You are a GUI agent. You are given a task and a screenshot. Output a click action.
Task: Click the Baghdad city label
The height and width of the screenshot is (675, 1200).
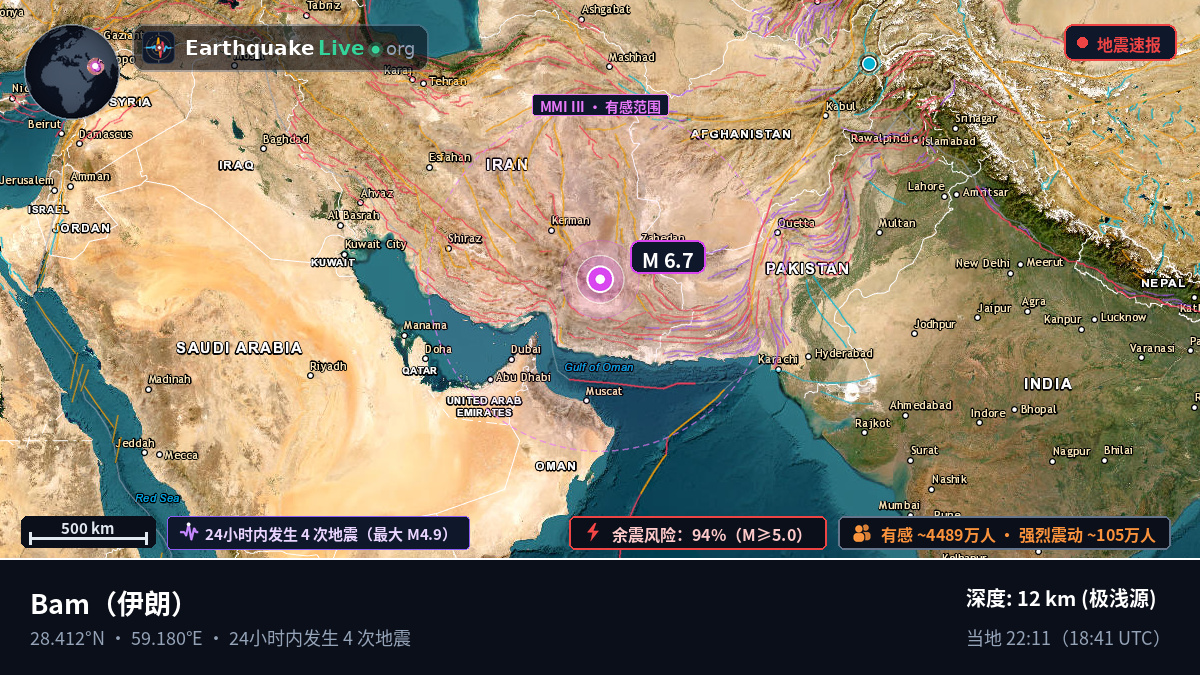point(286,139)
